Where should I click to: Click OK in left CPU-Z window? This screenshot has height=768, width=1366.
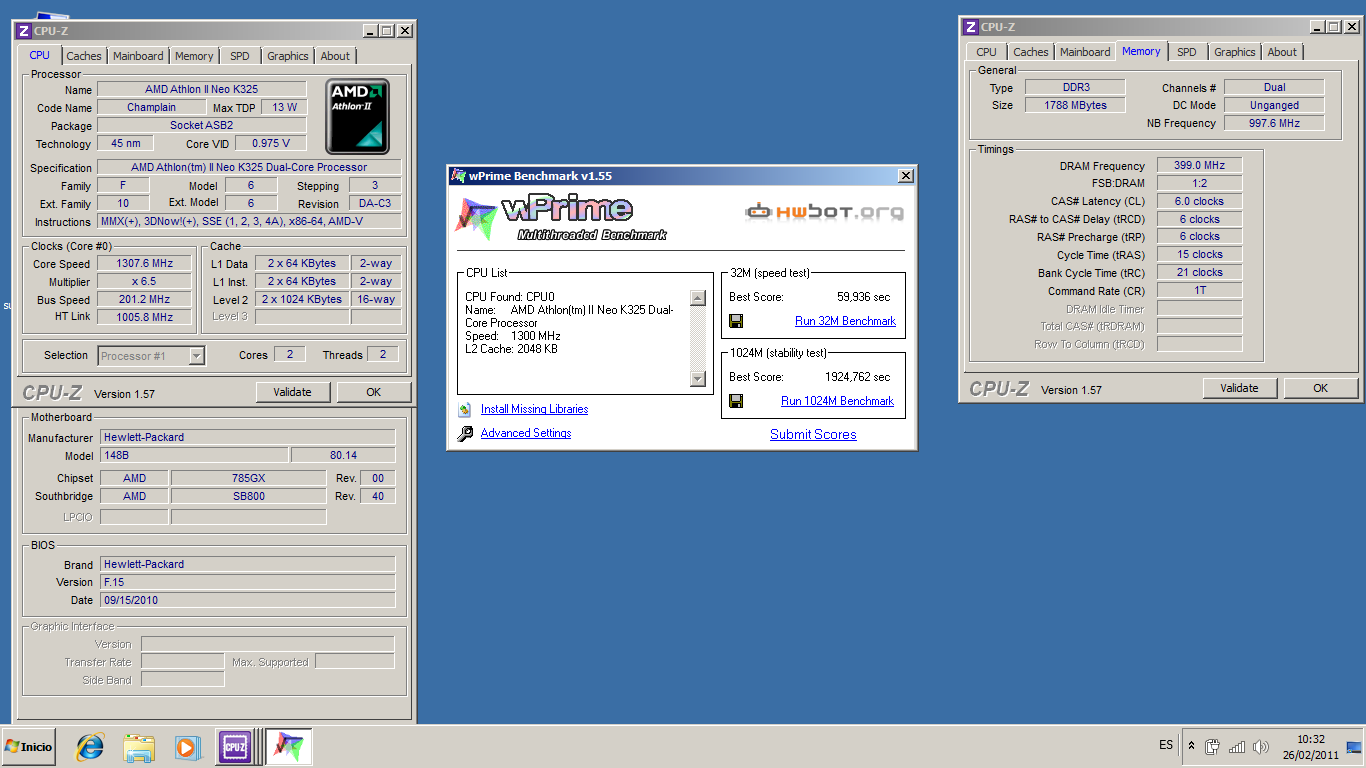(374, 392)
